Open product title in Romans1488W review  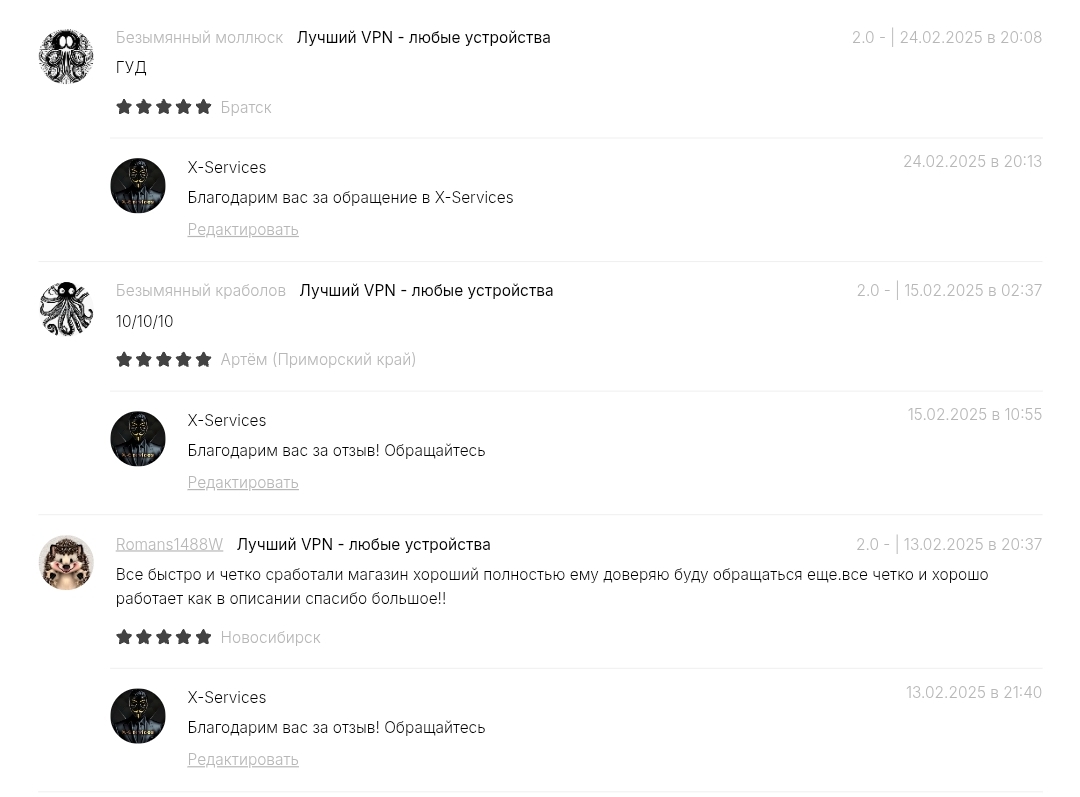(364, 544)
